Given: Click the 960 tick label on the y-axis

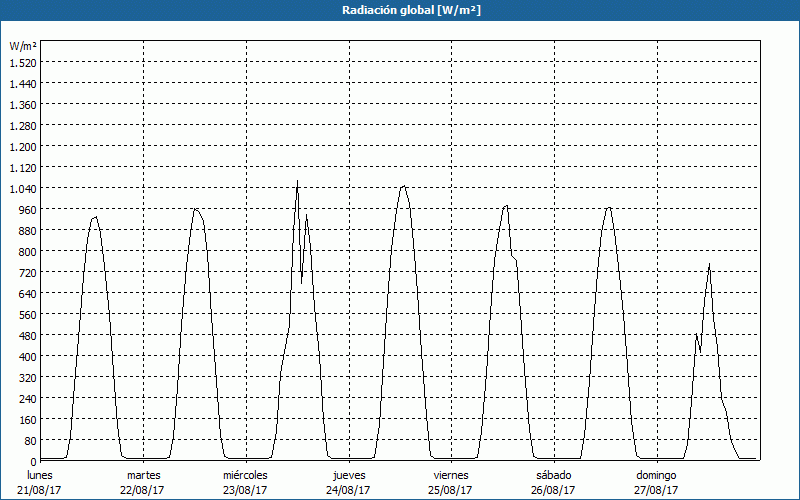Looking at the screenshot, I should 26,210.
